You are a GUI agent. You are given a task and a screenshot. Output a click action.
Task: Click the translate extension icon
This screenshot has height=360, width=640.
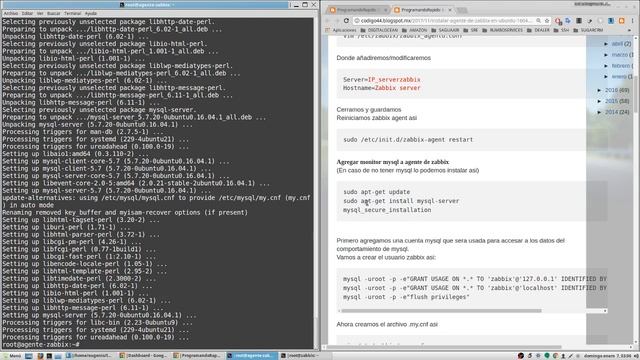point(568,20)
